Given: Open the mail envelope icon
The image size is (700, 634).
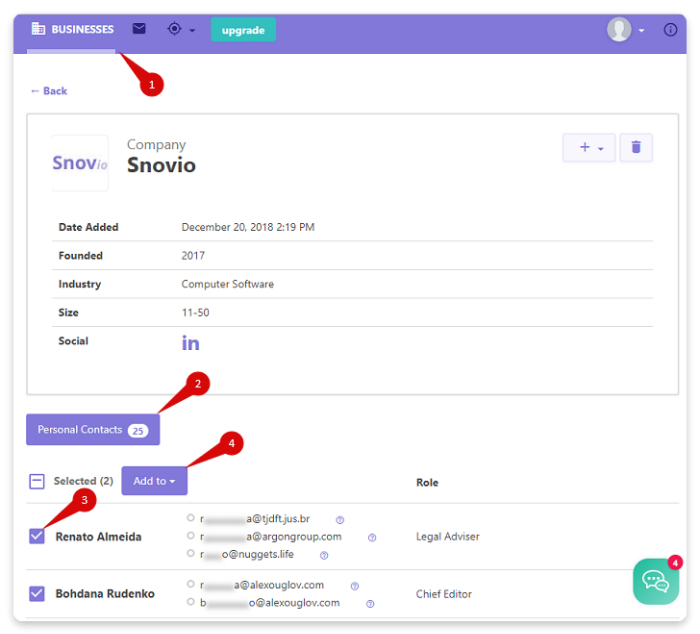Looking at the screenshot, I should pos(139,29).
